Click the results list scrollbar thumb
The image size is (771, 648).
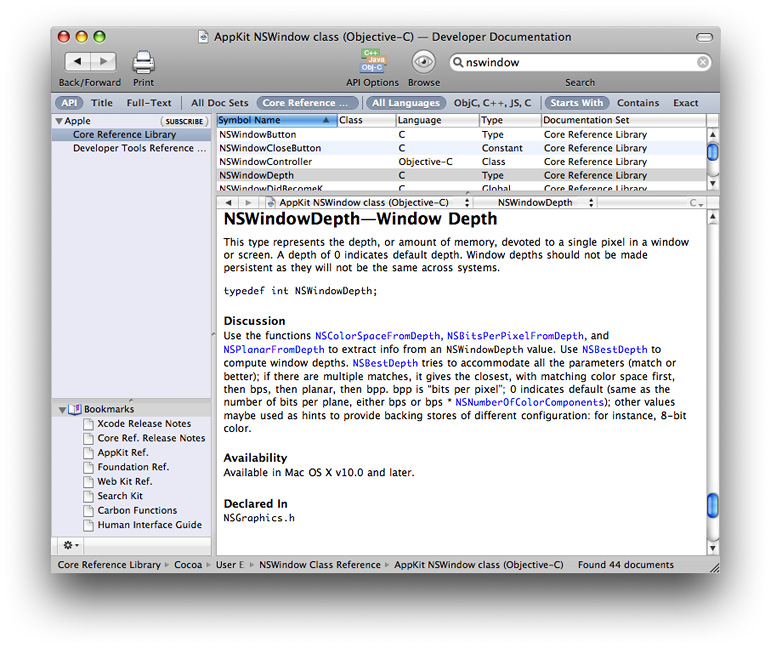712,151
